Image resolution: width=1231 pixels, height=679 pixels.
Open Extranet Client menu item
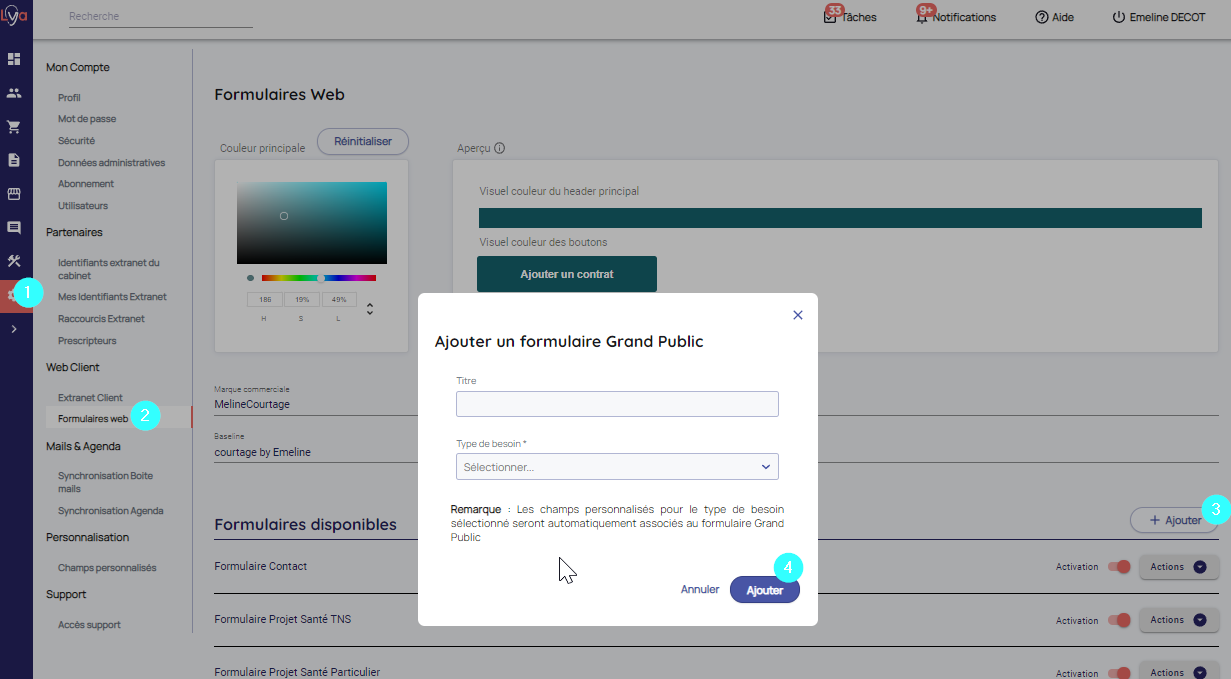(90, 398)
